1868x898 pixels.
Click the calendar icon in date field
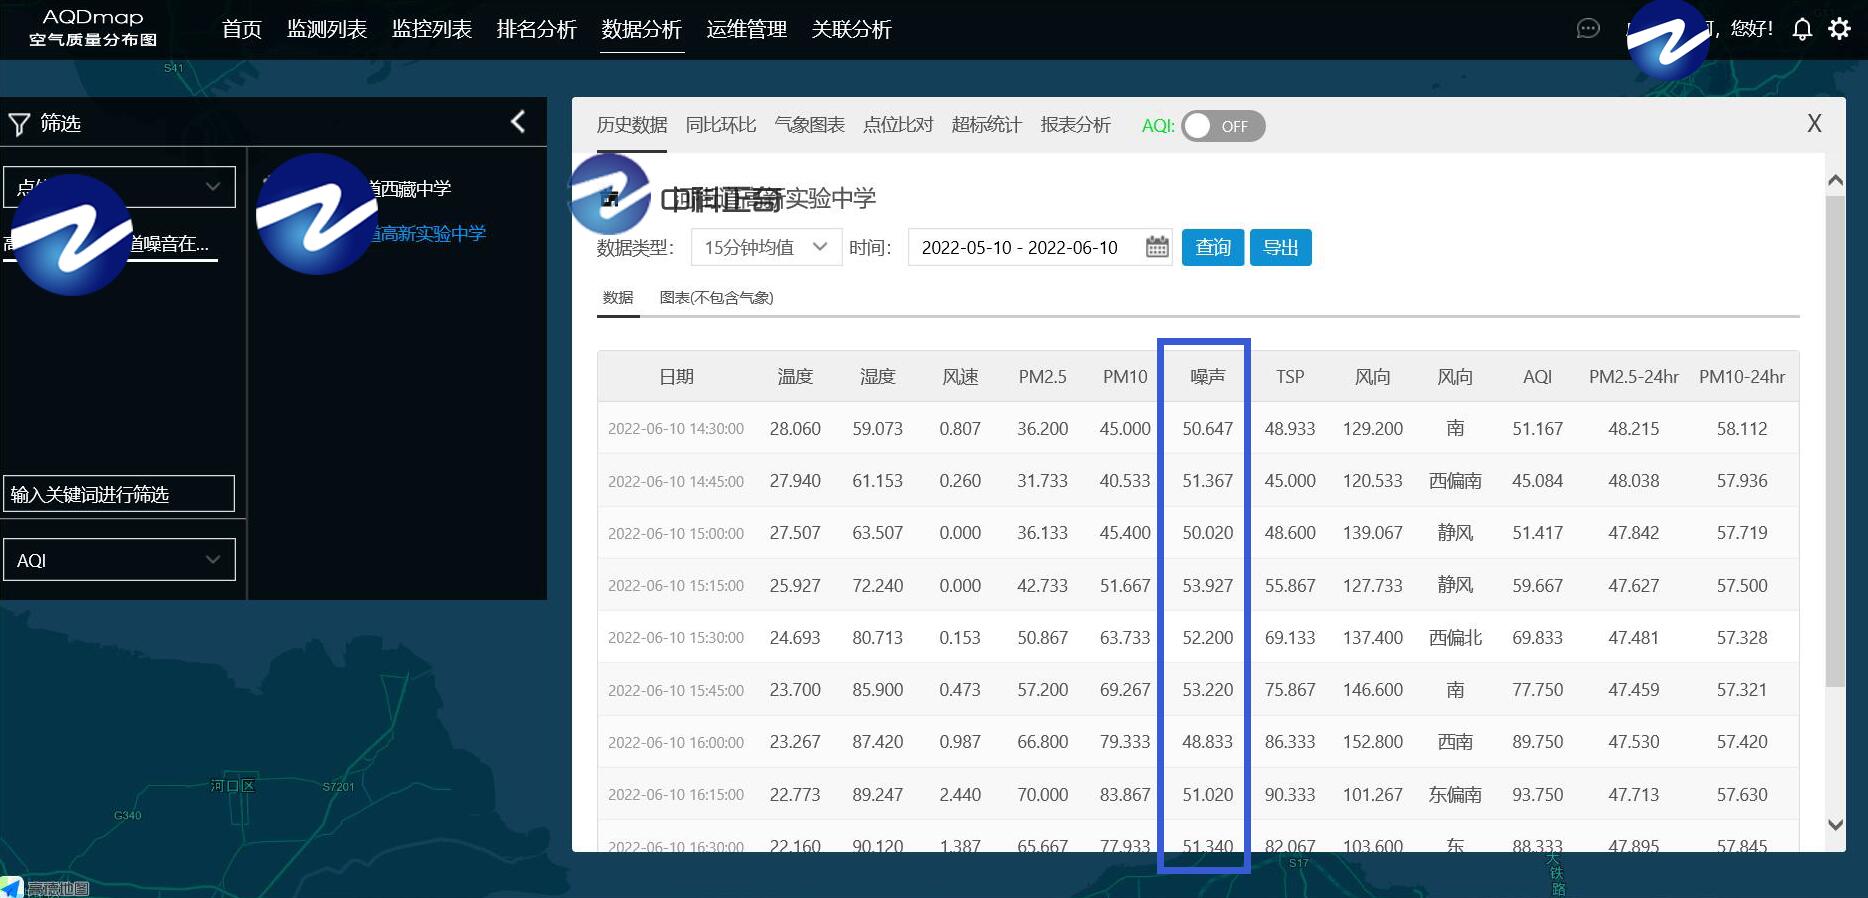point(1157,247)
